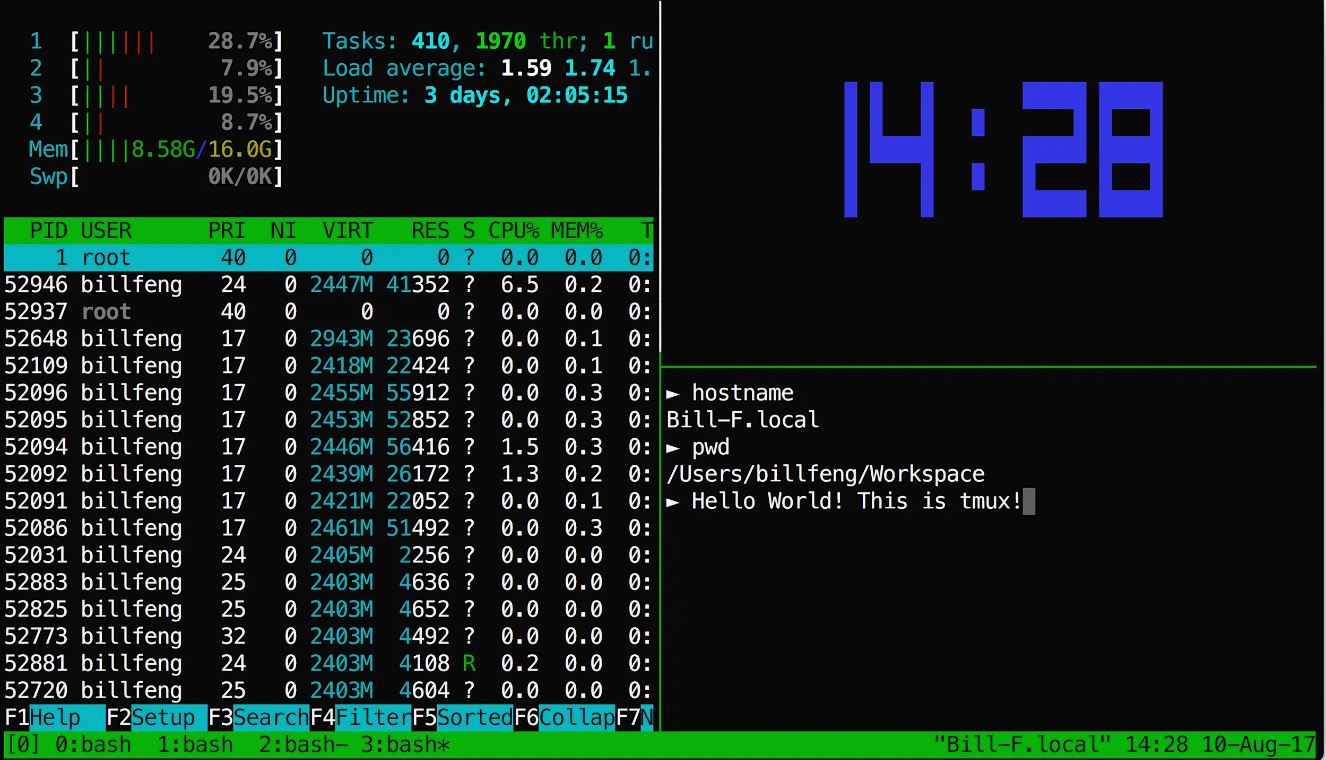Switch to tmux window 1:bash
Screen dimensions: 1326x760
tap(196, 745)
